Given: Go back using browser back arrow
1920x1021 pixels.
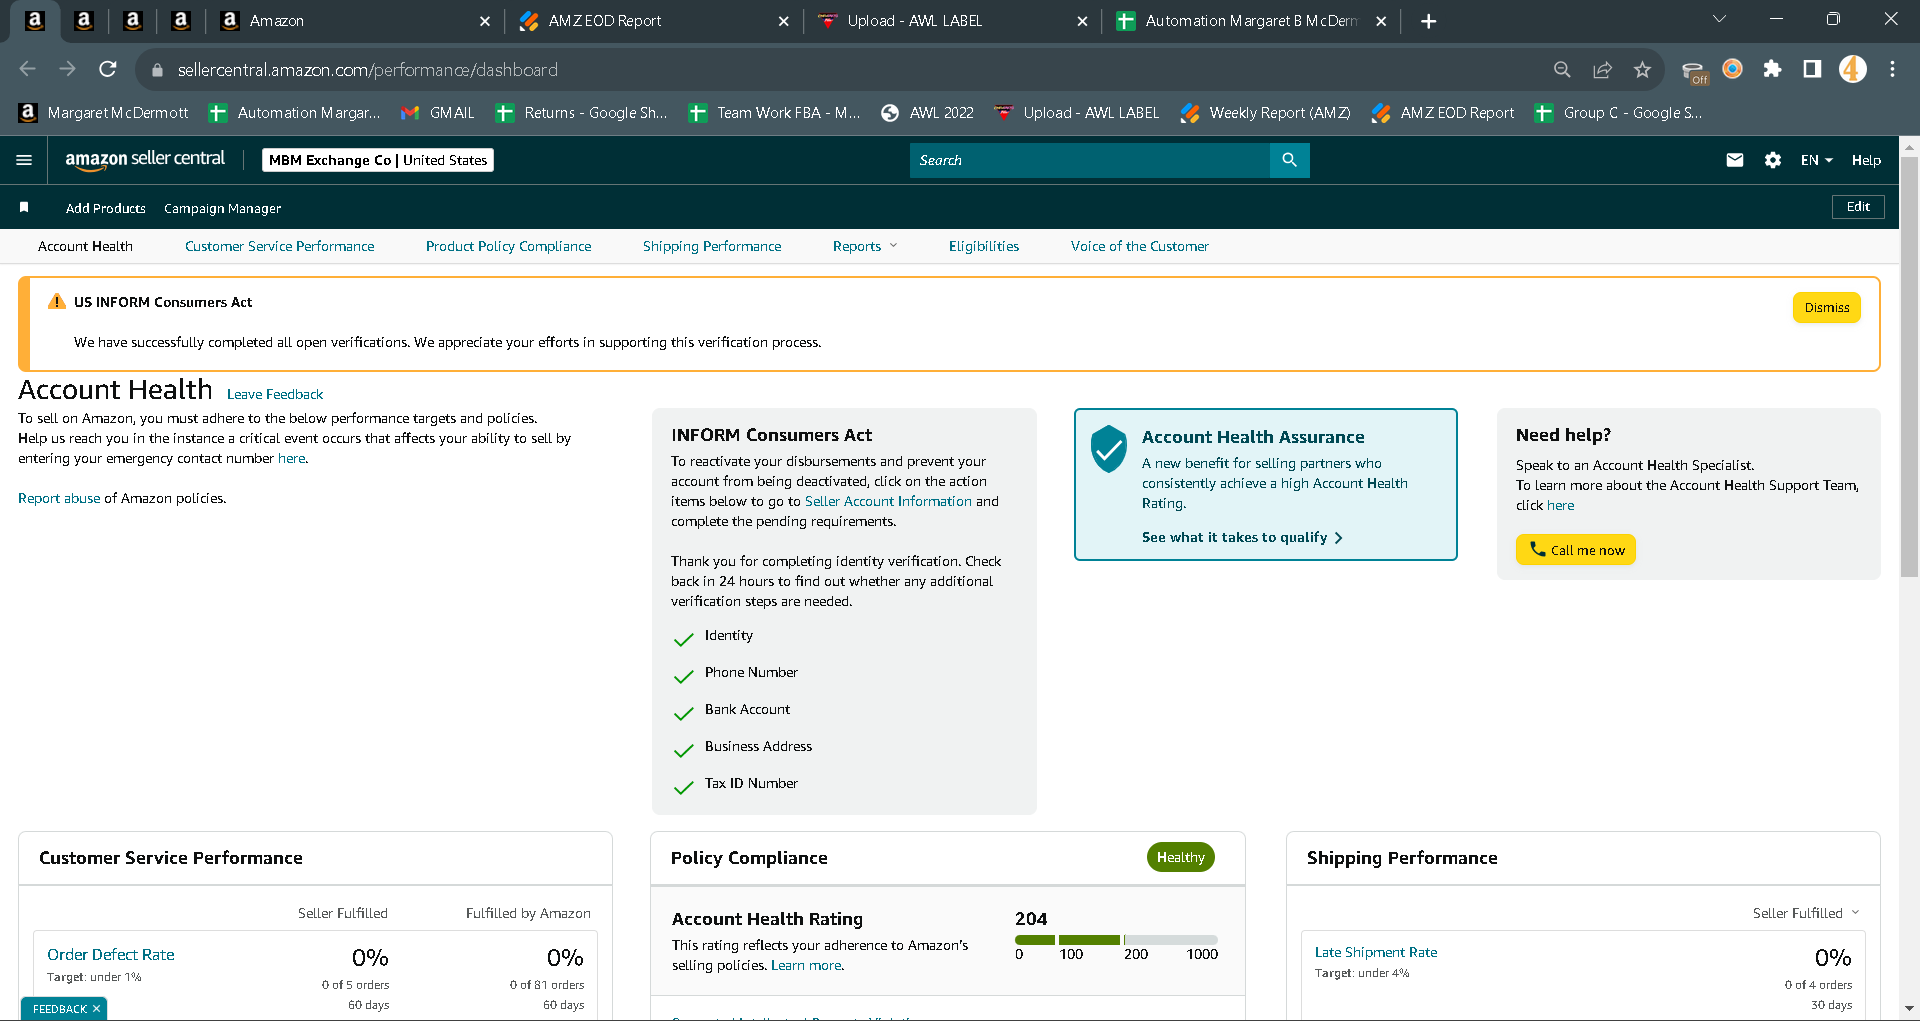Looking at the screenshot, I should tap(28, 69).
